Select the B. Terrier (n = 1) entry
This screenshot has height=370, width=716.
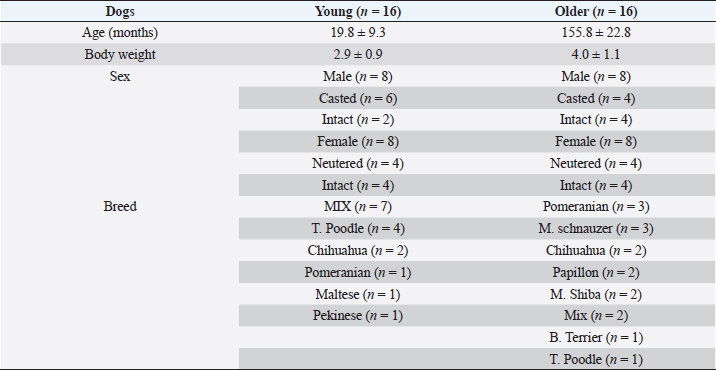pyautogui.click(x=596, y=337)
